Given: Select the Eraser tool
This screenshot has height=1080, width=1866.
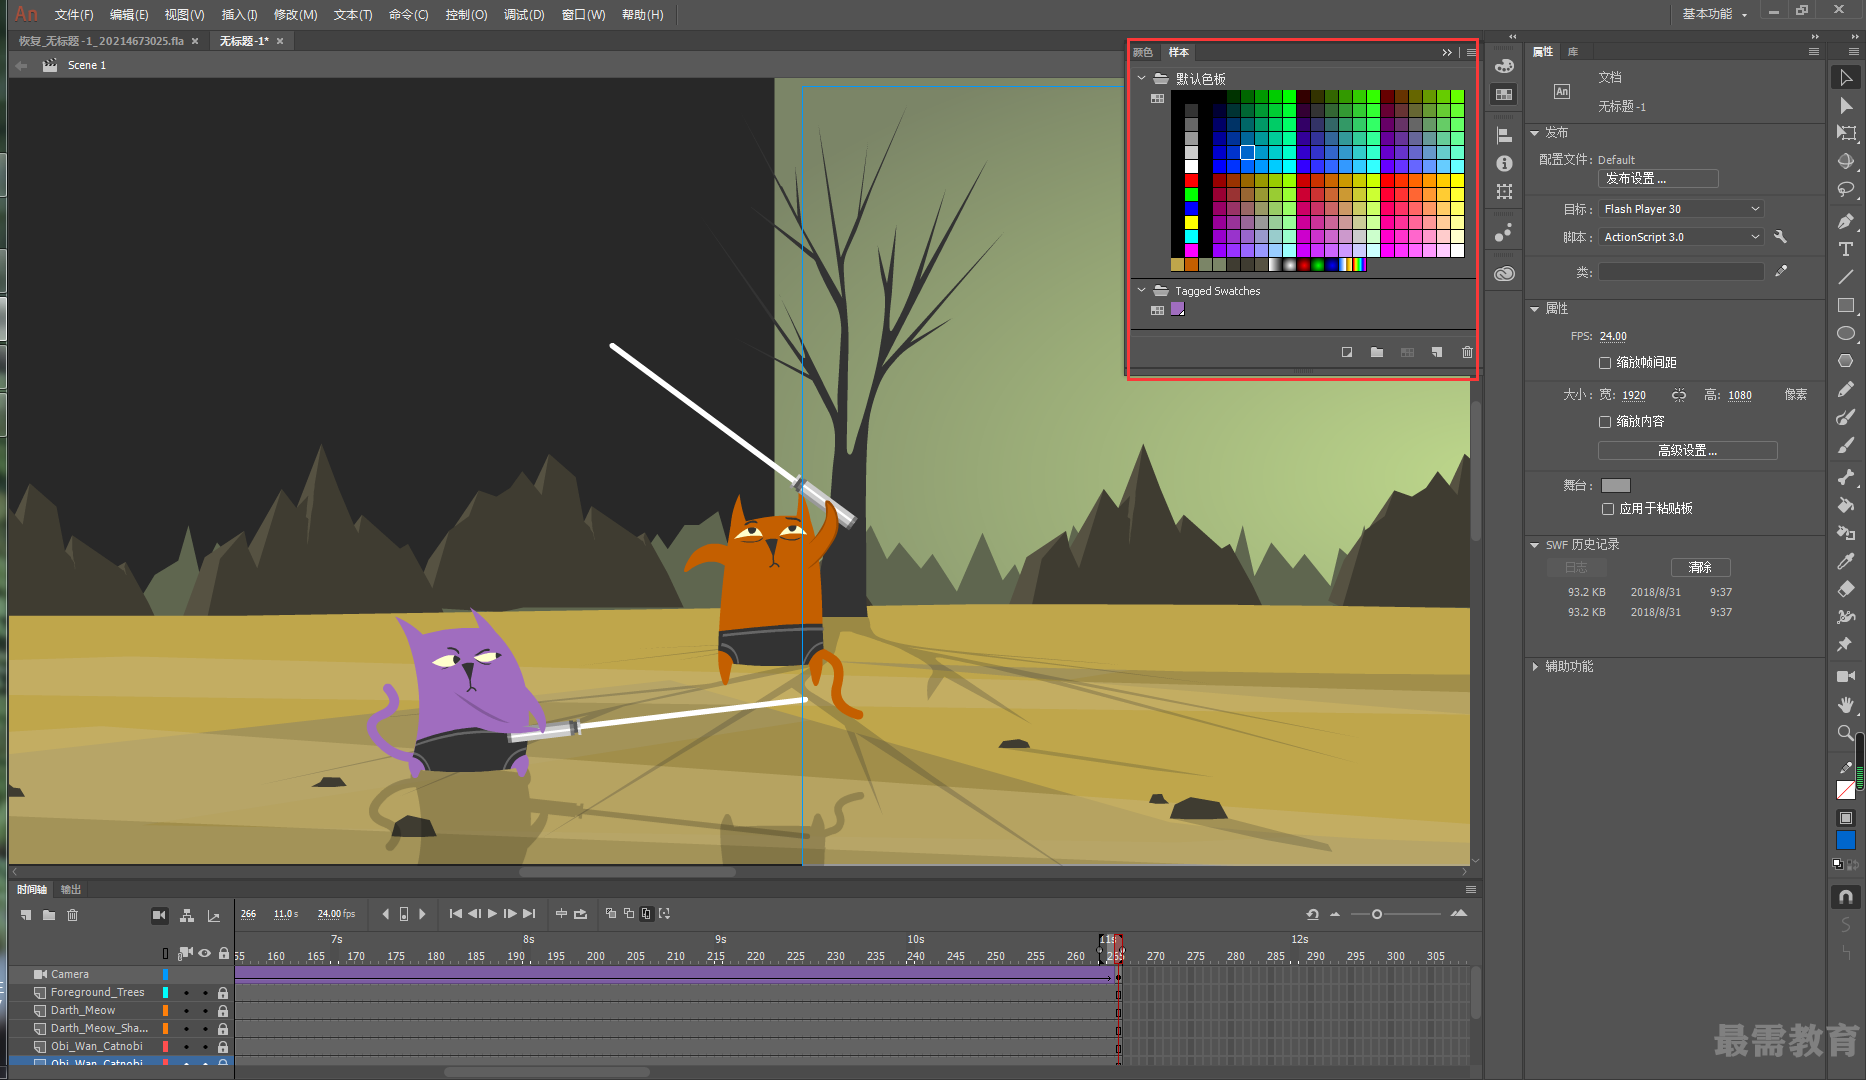Looking at the screenshot, I should click(x=1846, y=589).
